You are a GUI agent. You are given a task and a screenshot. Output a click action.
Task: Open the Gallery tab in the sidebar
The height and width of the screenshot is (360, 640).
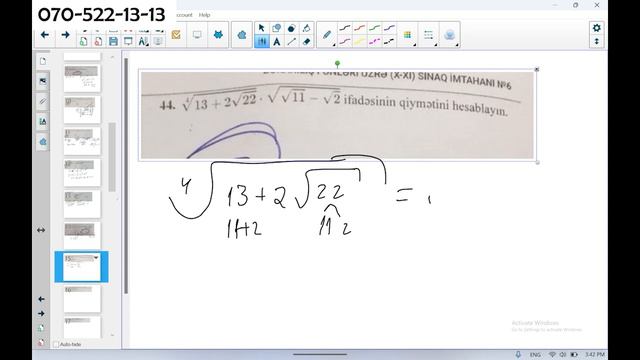(43, 81)
